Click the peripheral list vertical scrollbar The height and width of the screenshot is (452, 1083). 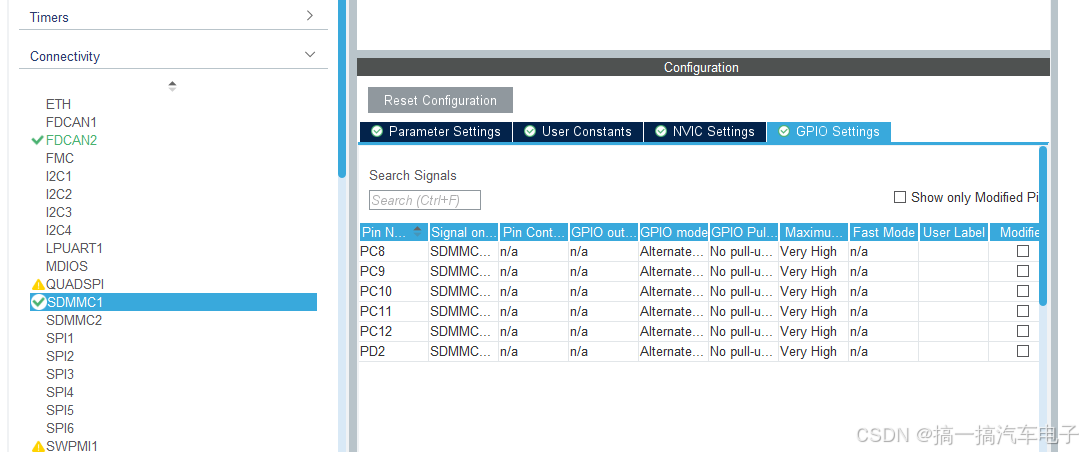tap(342, 88)
